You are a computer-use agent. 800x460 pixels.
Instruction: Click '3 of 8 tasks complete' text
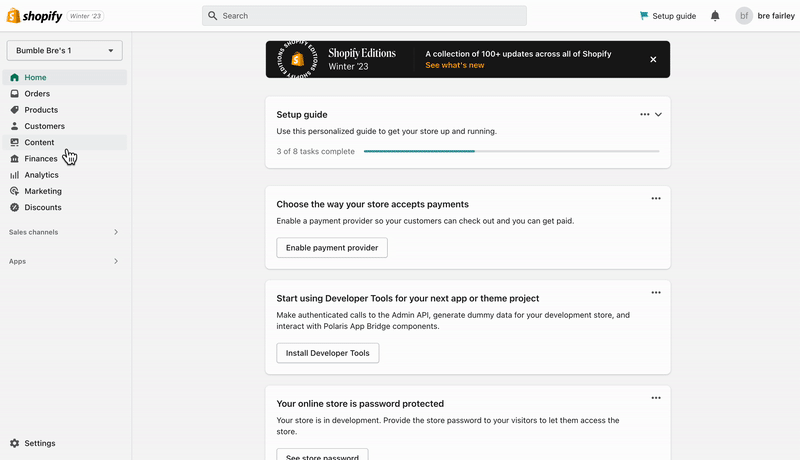[x=315, y=151]
